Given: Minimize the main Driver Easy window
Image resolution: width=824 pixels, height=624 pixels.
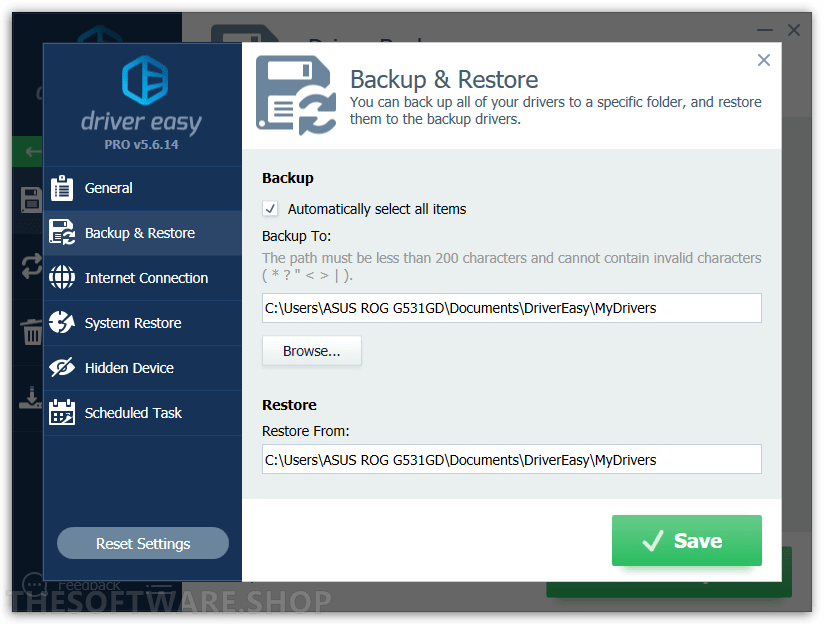Looking at the screenshot, I should click(x=765, y=30).
